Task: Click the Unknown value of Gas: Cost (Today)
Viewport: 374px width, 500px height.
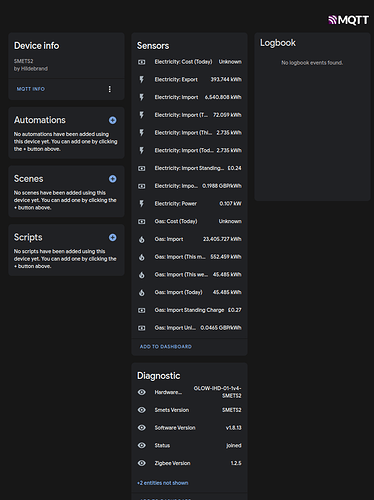Action: pos(230,221)
